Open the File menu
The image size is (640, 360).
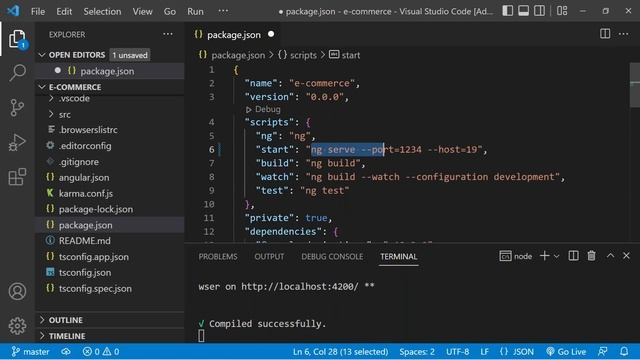point(38,11)
